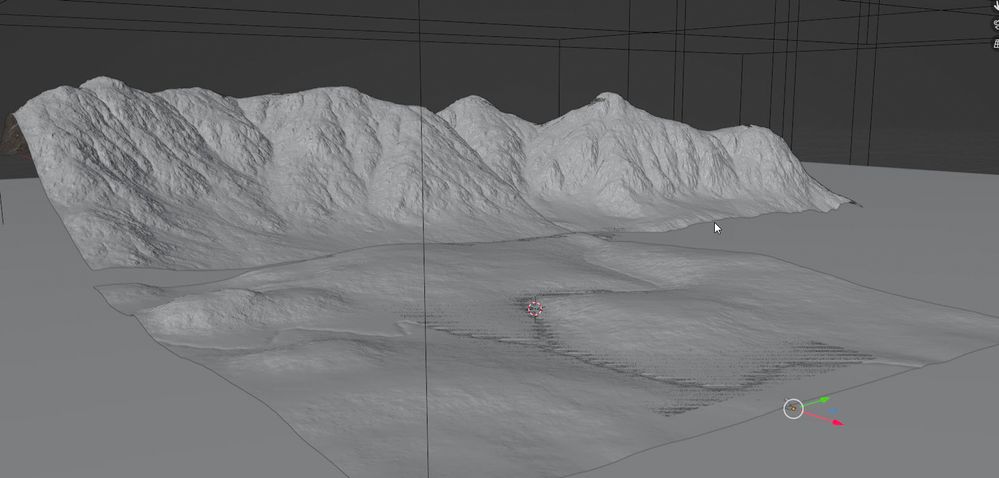
Task: Click the red-white 3D cursor ring
Action: (535, 309)
